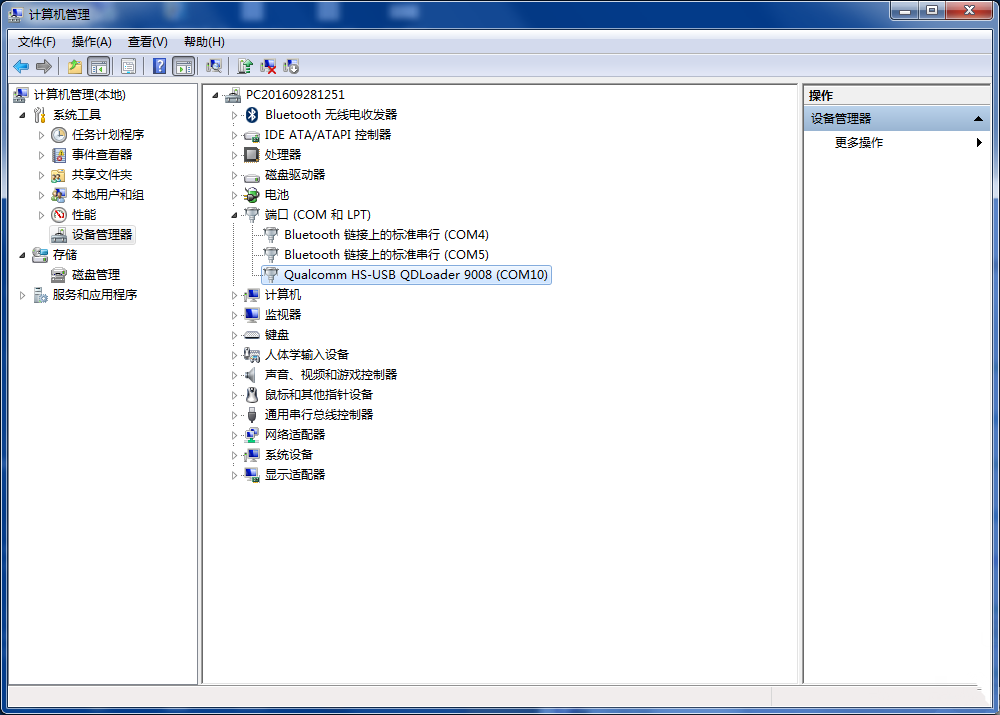This screenshot has width=1000, height=715.
Task: Click the 计算机 category icon
Action: pos(252,295)
